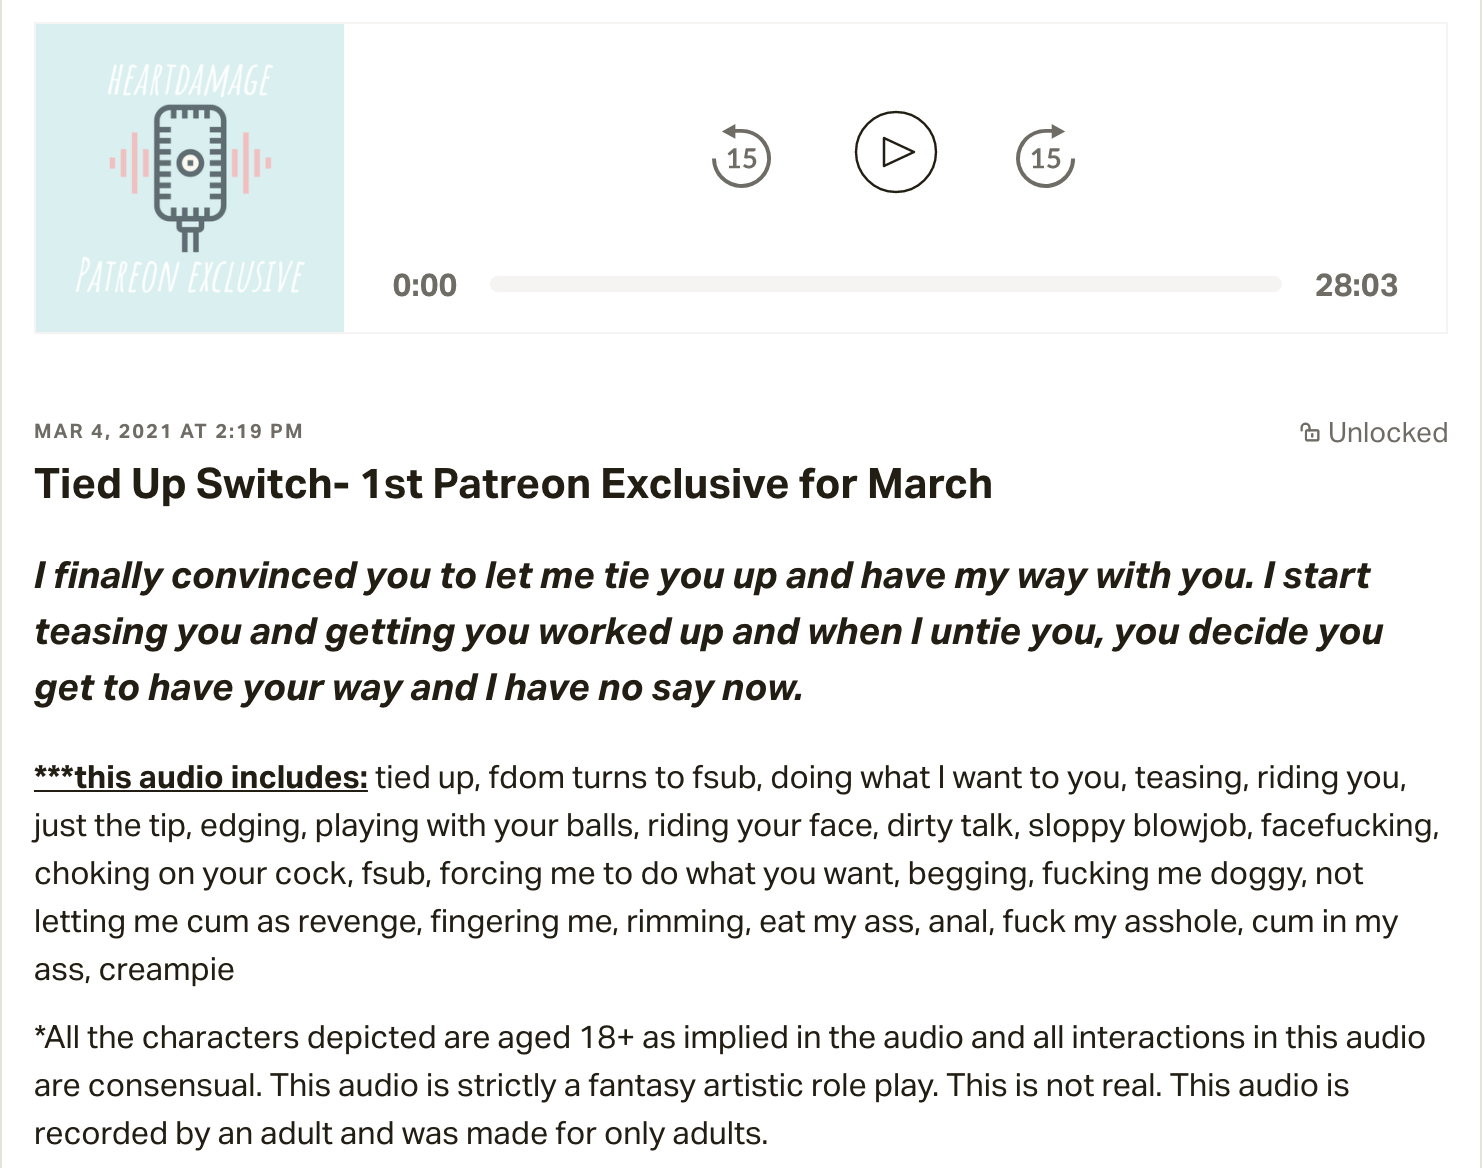Click the 18+ disclaimer paragraph
Viewport: 1483px width, 1168px height.
729,1085
